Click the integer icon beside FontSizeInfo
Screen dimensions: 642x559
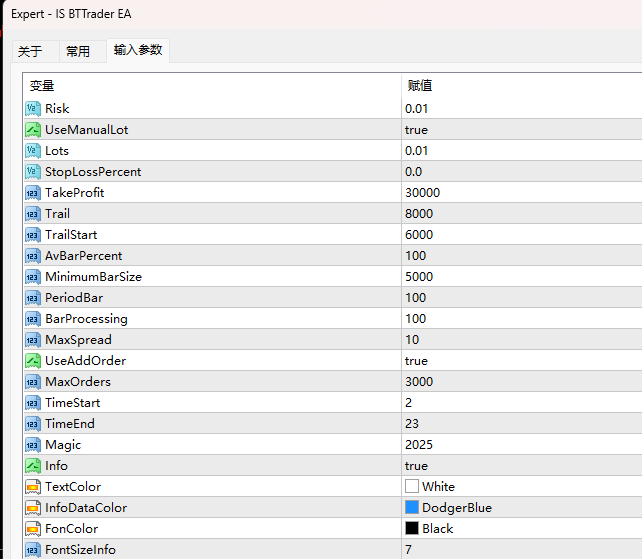tap(33, 550)
